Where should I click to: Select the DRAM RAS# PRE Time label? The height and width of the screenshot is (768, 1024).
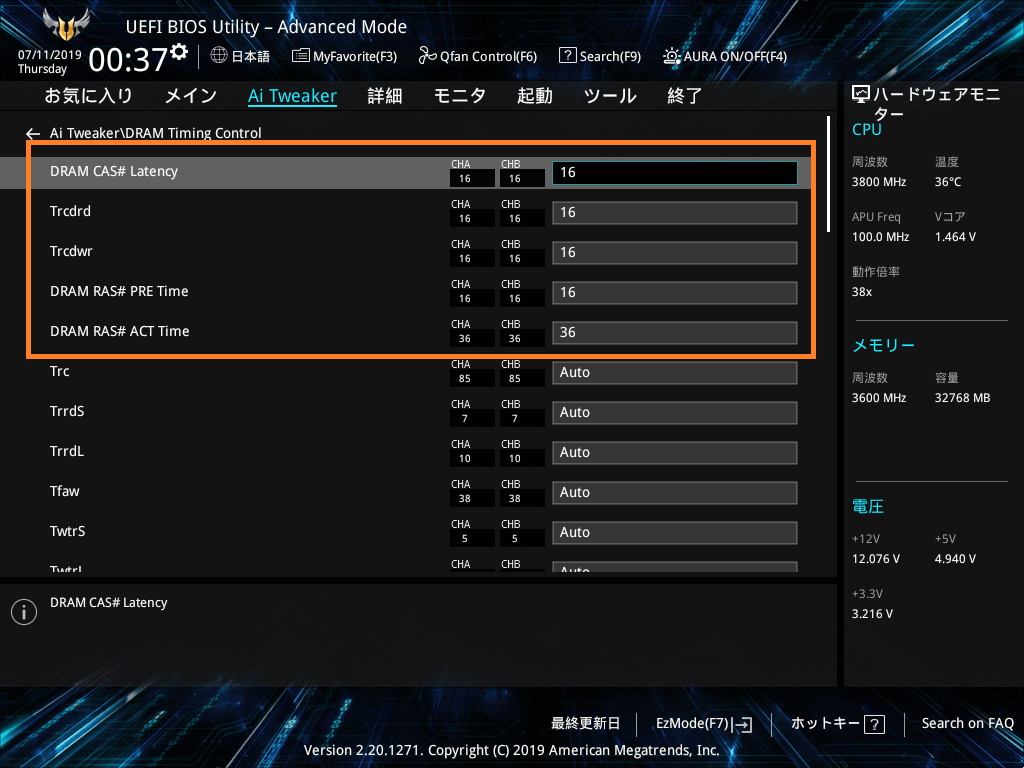click(x=119, y=291)
